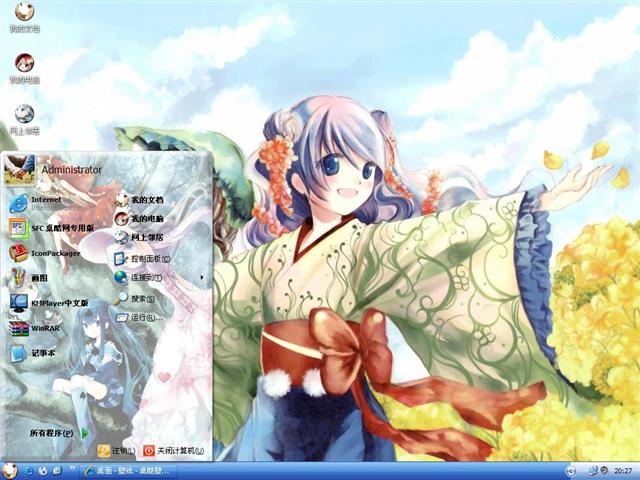Click the Administrator user name
The width and height of the screenshot is (640, 480).
pos(71,170)
